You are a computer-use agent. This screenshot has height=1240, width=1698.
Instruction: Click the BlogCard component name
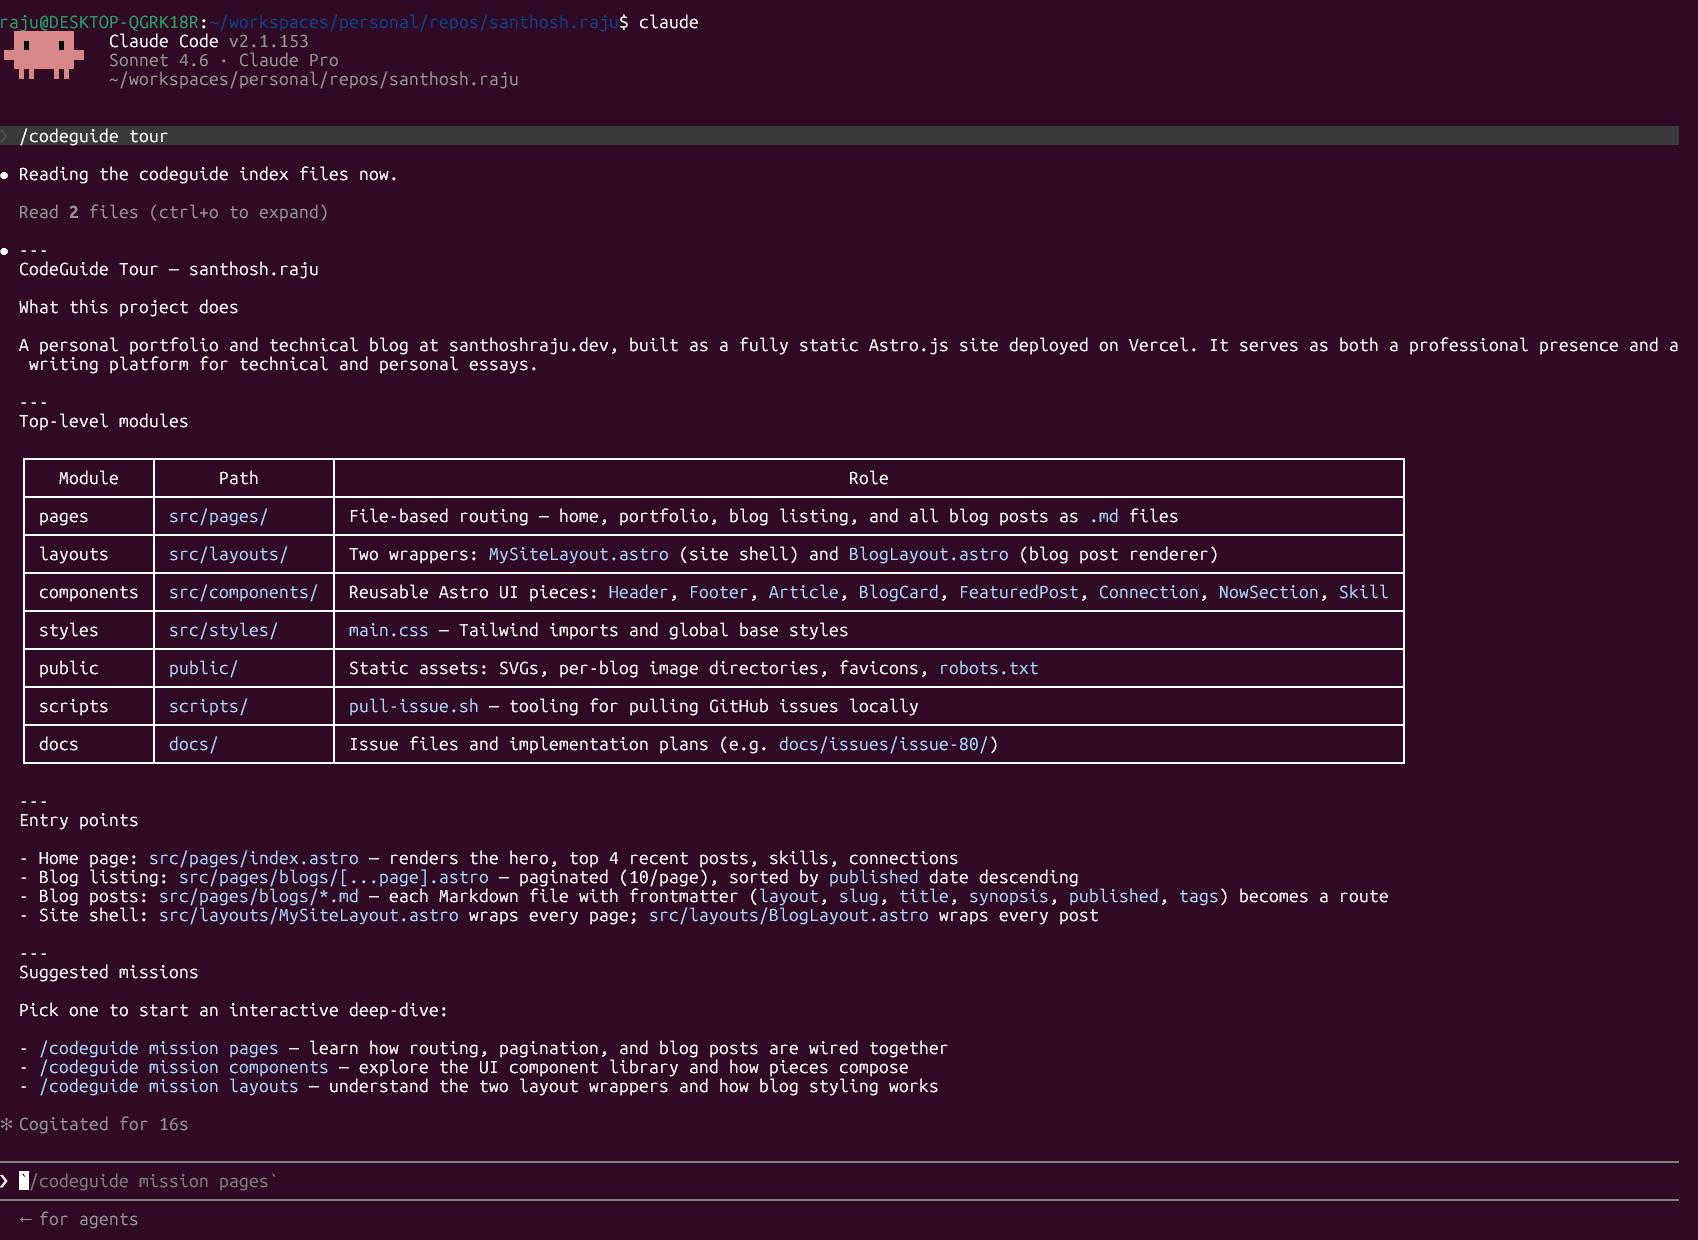(x=898, y=592)
